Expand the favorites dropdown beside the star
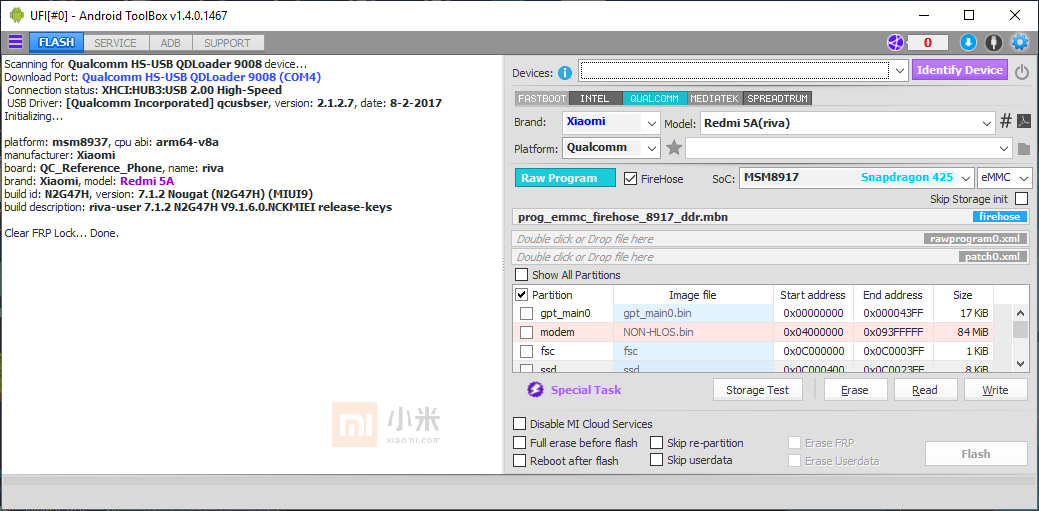The width and height of the screenshot is (1039, 511). click(1005, 148)
